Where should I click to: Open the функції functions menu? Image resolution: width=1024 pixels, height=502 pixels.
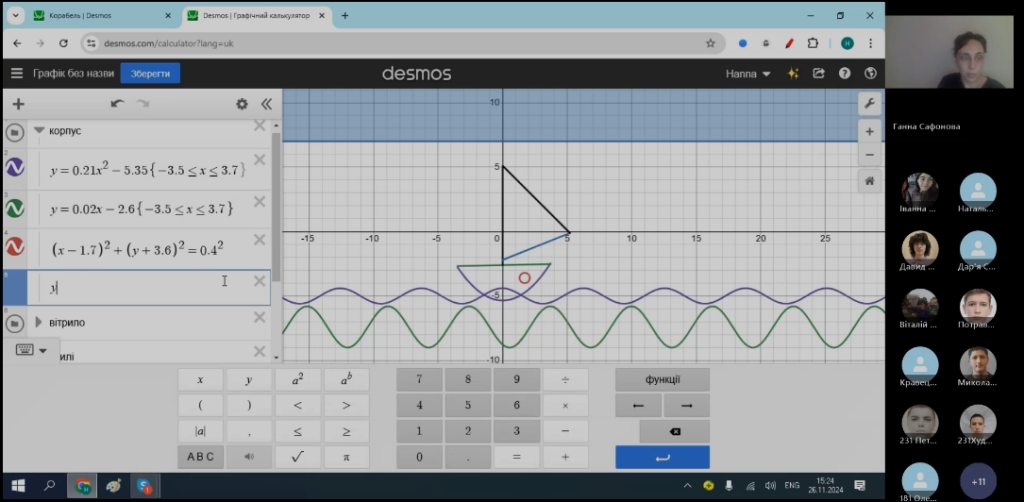click(x=662, y=380)
